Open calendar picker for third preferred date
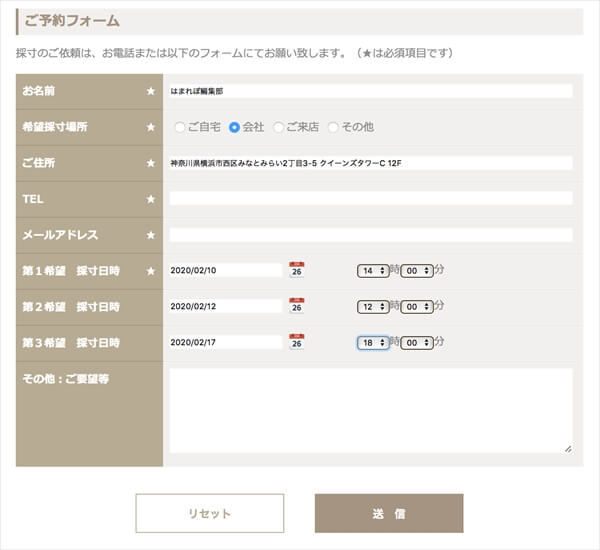The width and height of the screenshot is (600, 550). (x=297, y=342)
